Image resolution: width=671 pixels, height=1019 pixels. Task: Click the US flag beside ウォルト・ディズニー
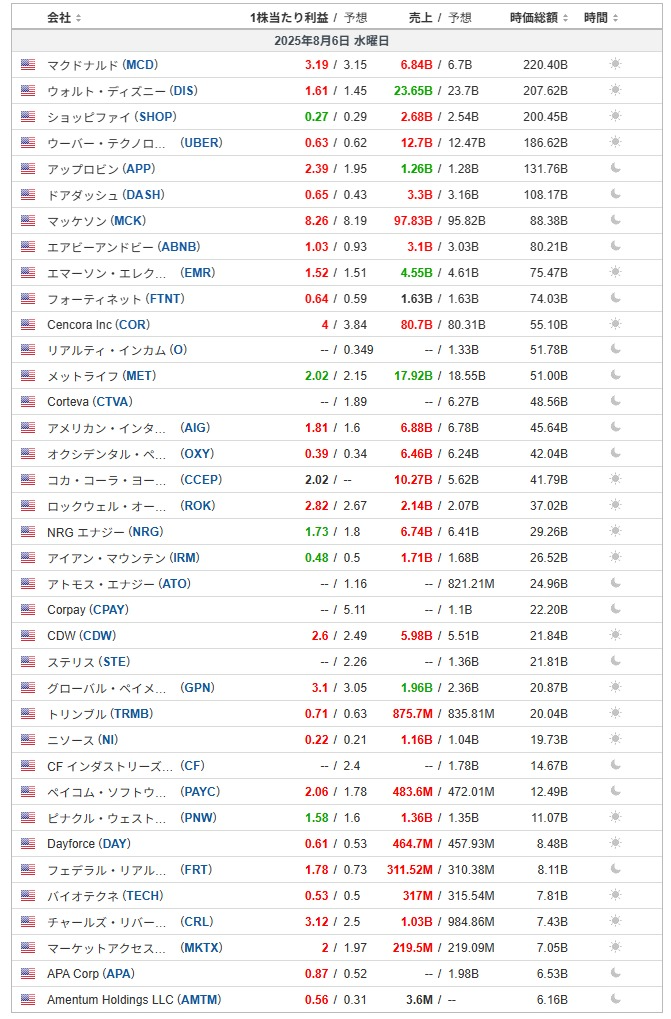(x=28, y=90)
